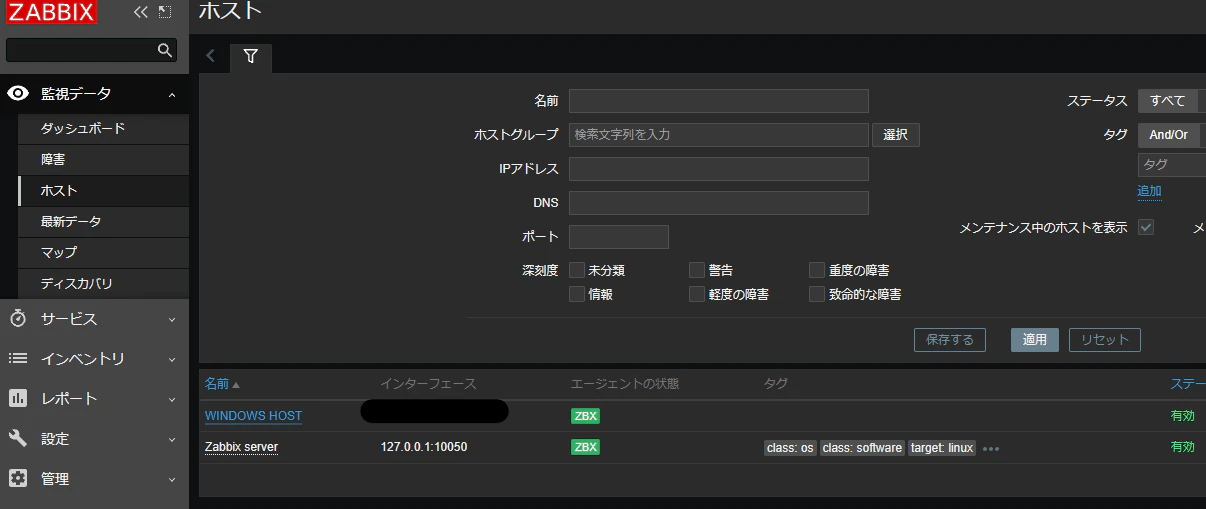Click the gear icon beside 管理
This screenshot has width=1206, height=509.
point(18,478)
